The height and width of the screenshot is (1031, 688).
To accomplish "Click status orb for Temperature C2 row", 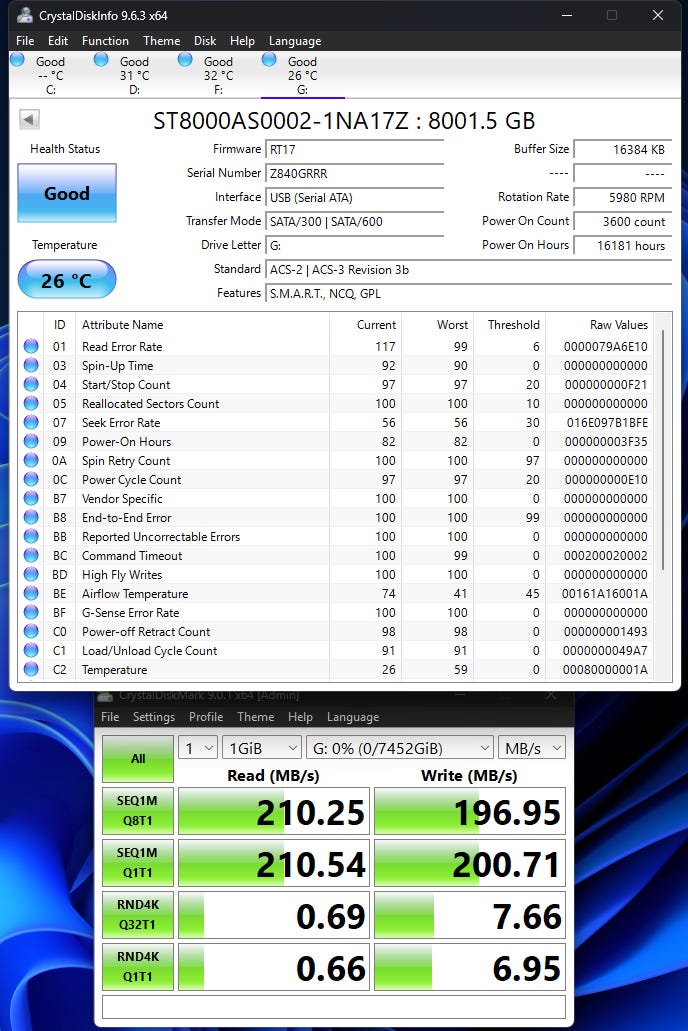I will [31, 669].
